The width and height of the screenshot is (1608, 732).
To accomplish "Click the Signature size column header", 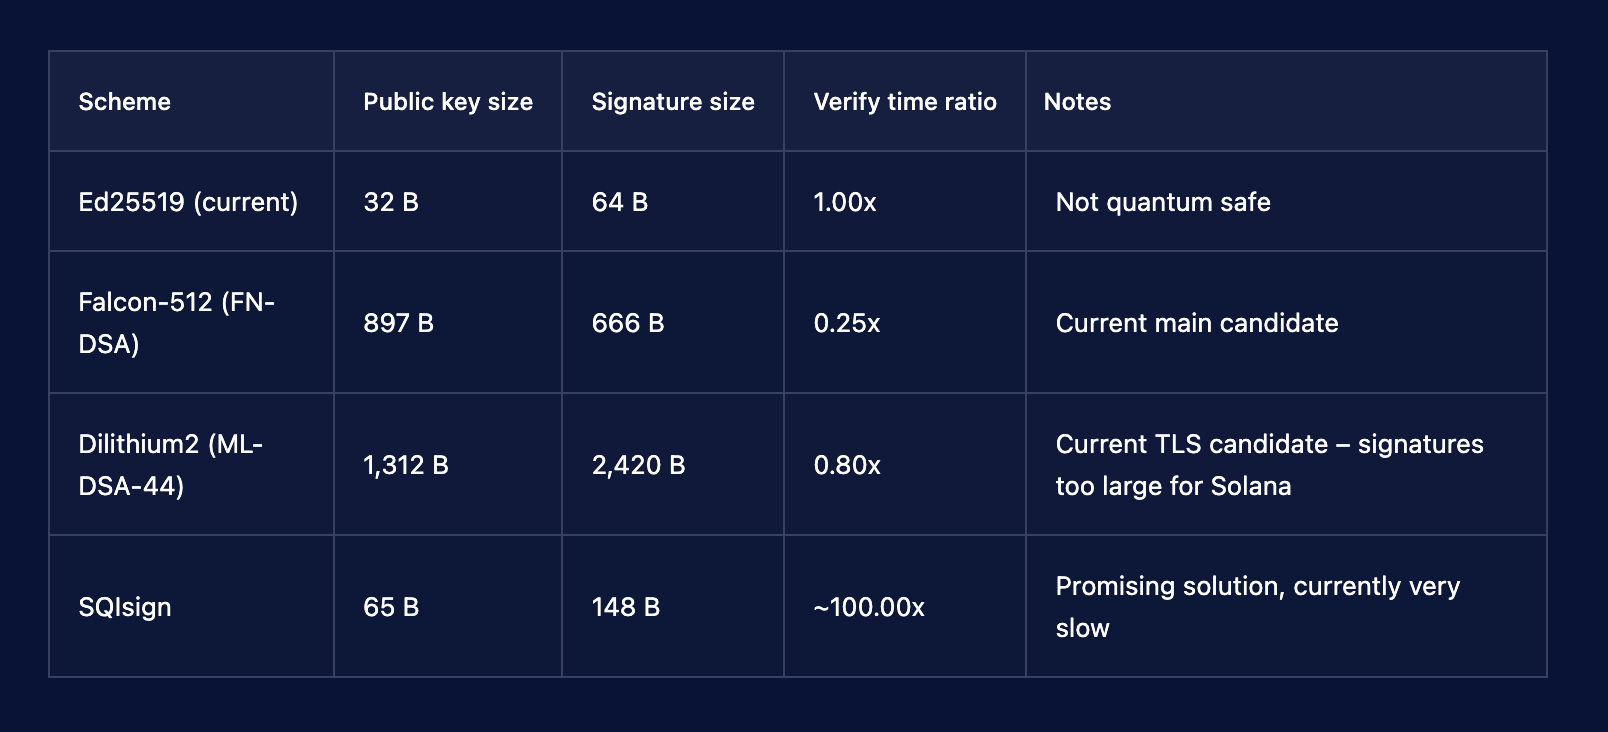I will [672, 102].
